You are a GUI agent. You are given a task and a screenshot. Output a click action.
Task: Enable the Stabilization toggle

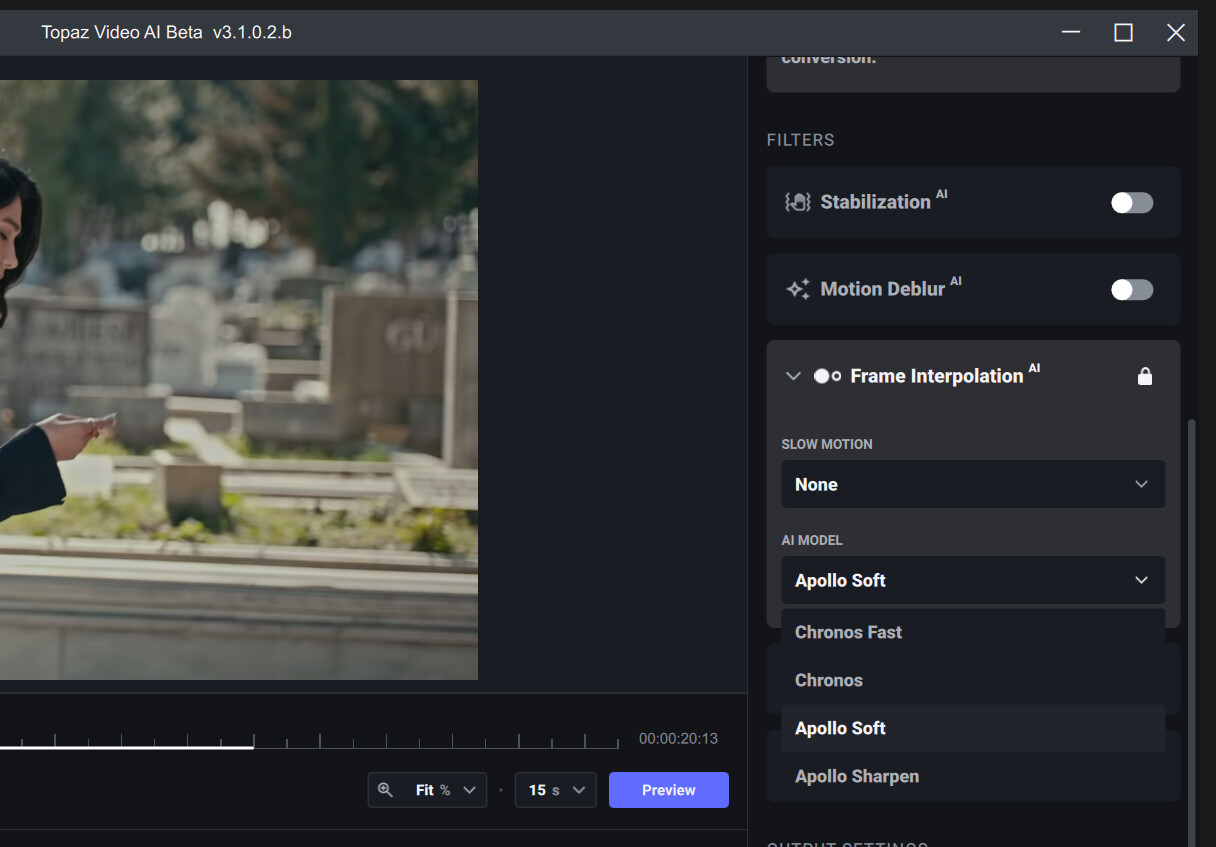coord(1131,203)
